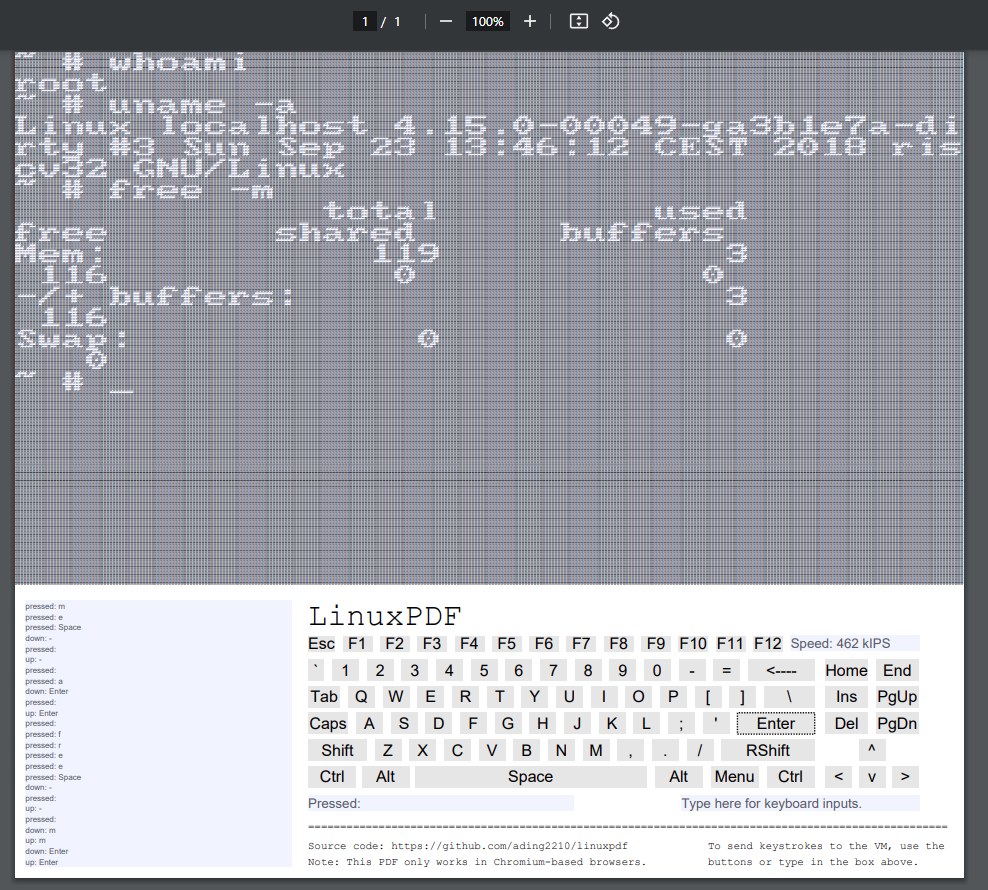The image size is (988, 890).
Task: Click the S key
Action: click(404, 724)
